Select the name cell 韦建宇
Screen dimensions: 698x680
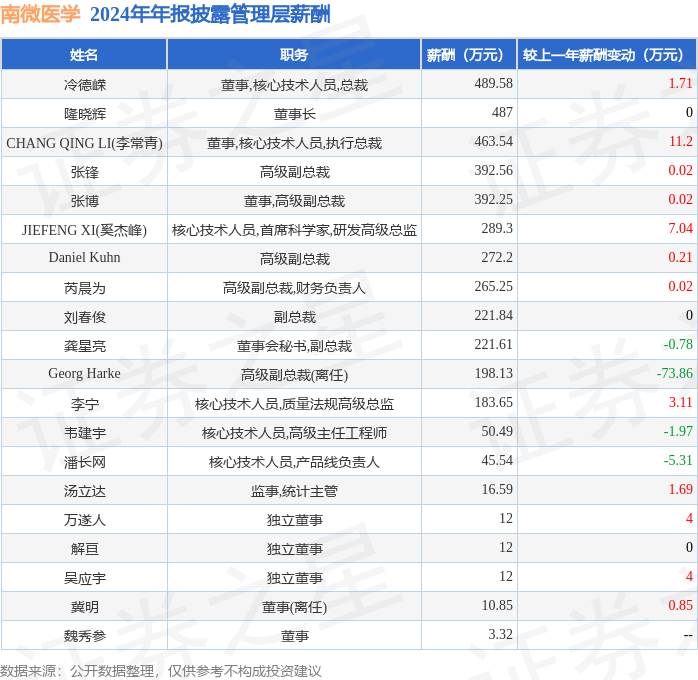tap(85, 433)
